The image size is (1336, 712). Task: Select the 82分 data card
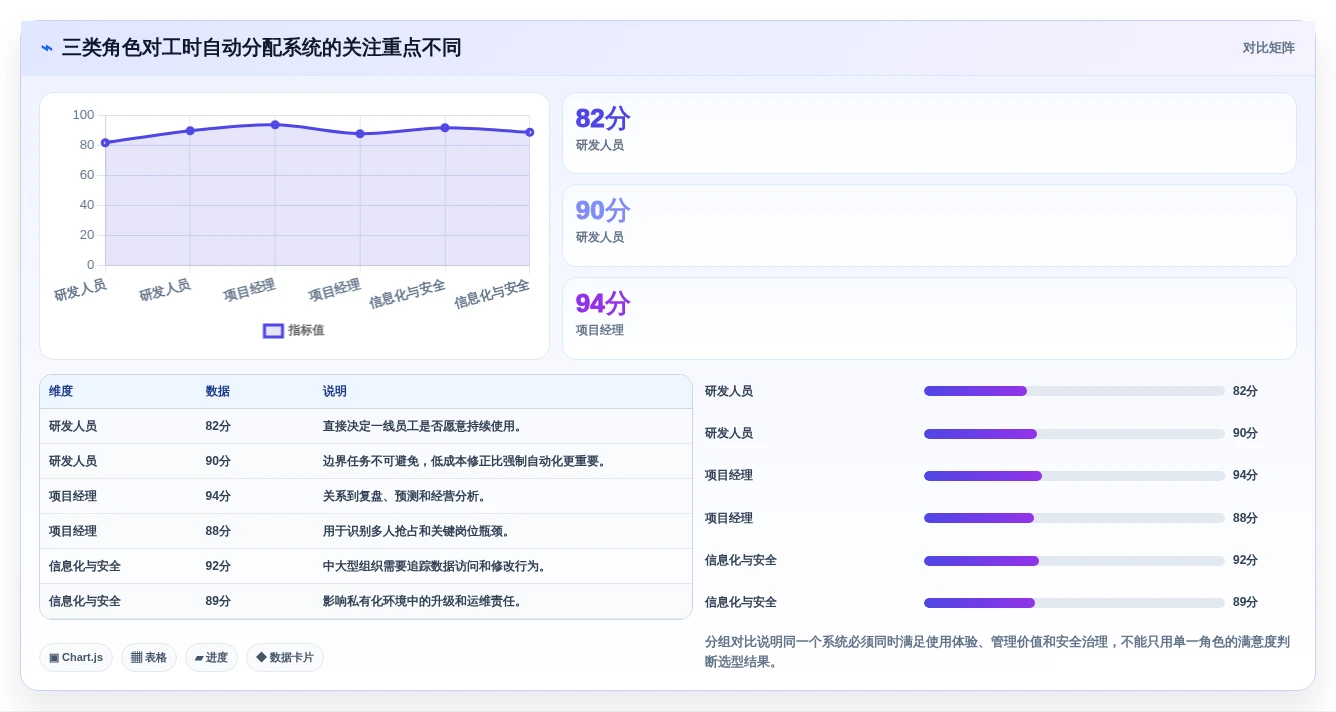(929, 133)
